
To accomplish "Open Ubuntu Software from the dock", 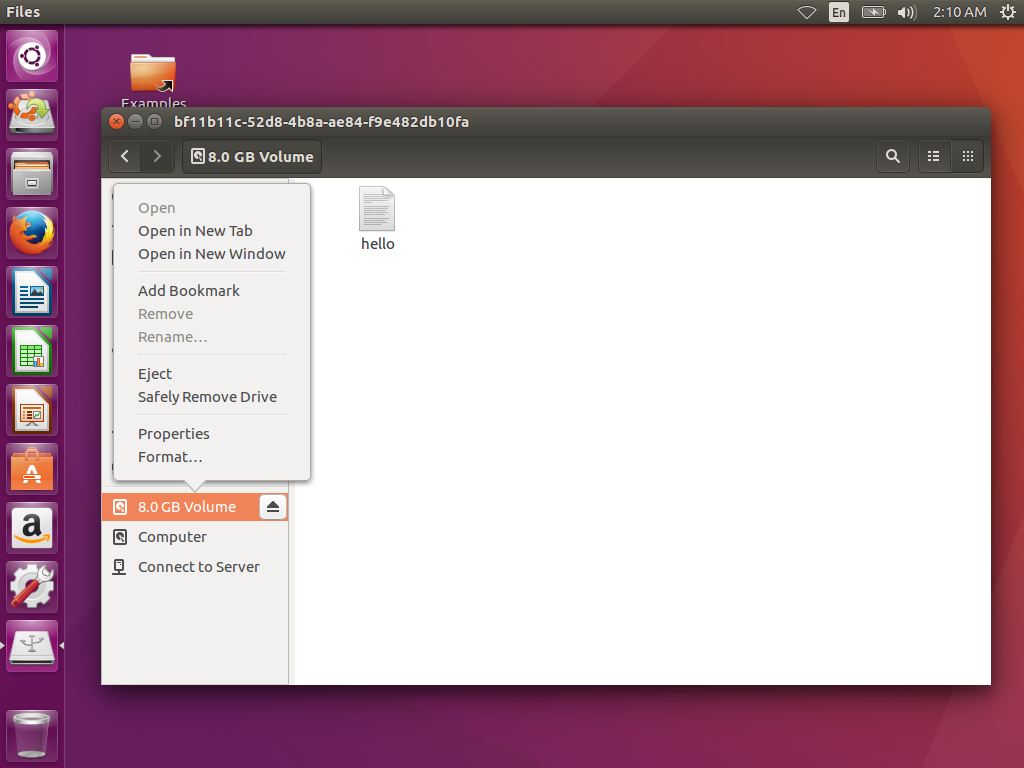I will (x=31, y=468).
